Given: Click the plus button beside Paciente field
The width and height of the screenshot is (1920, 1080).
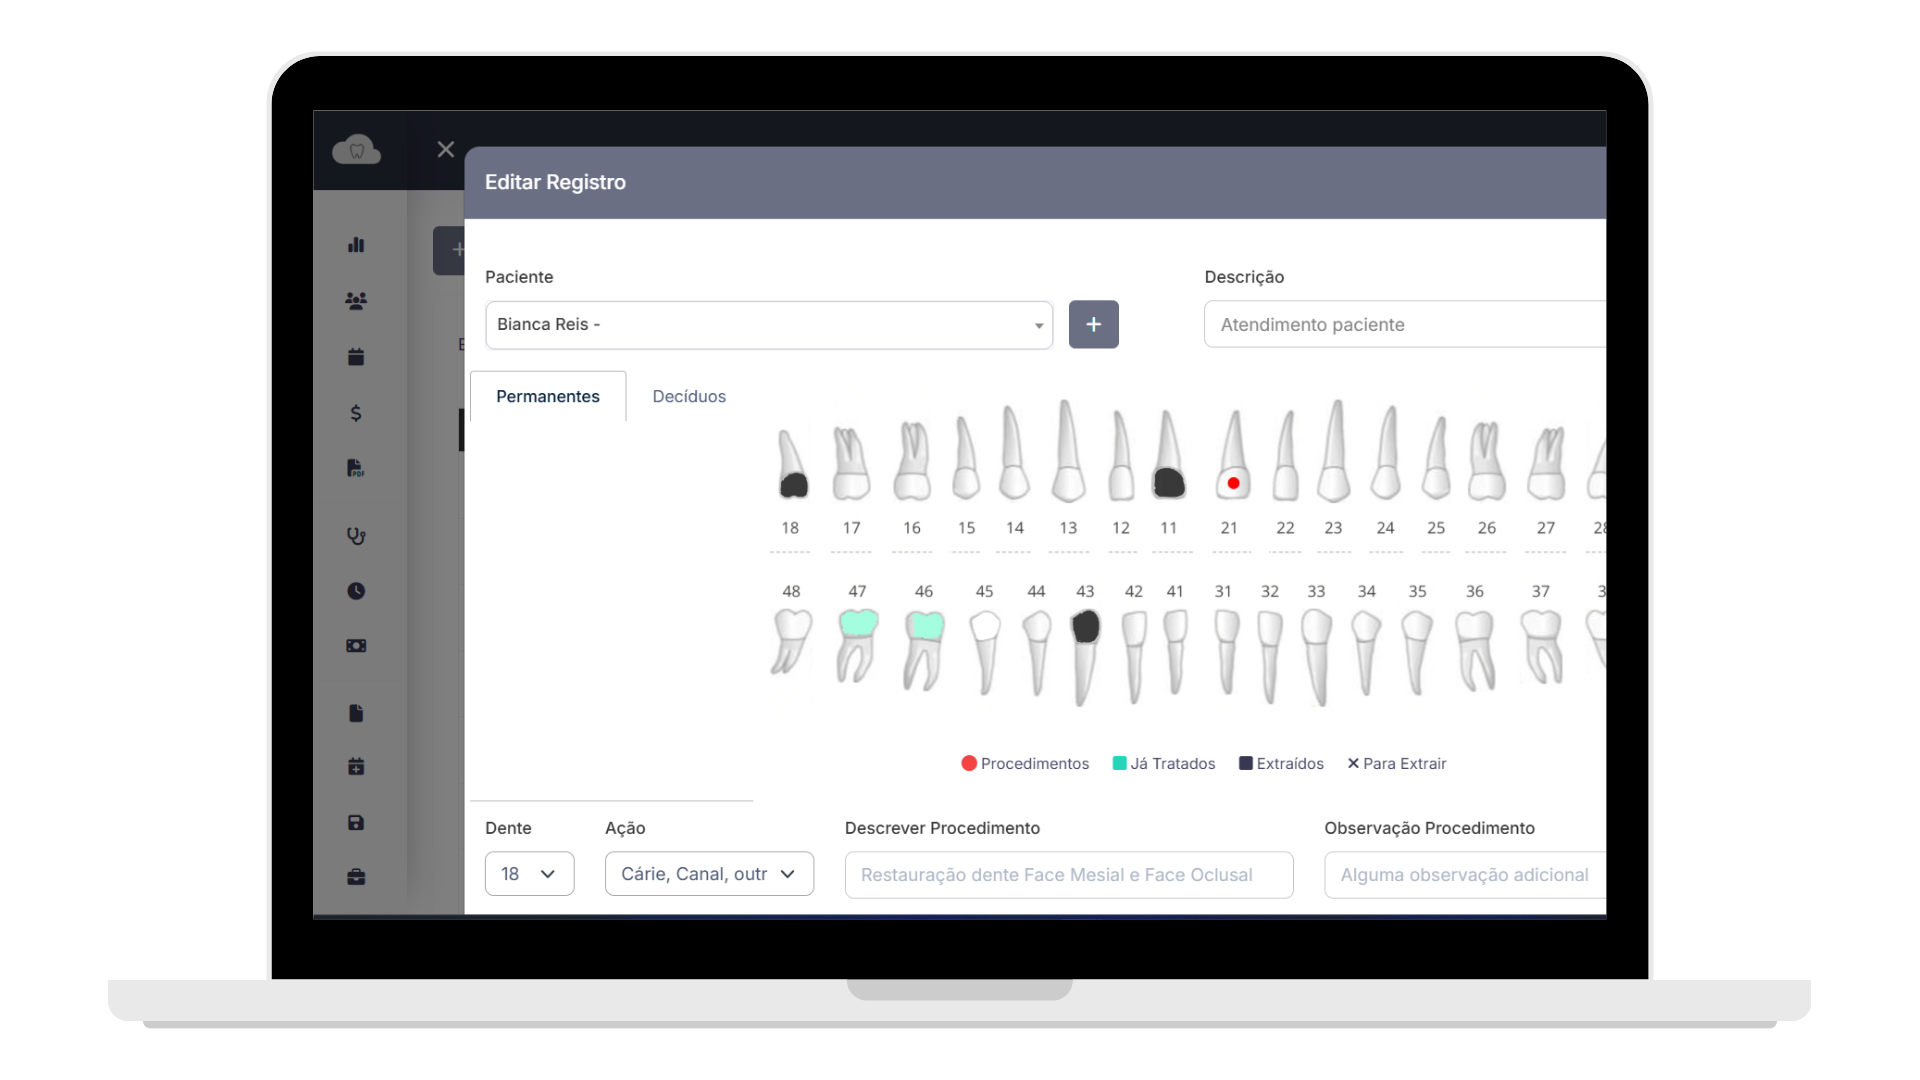Looking at the screenshot, I should 1093,325.
